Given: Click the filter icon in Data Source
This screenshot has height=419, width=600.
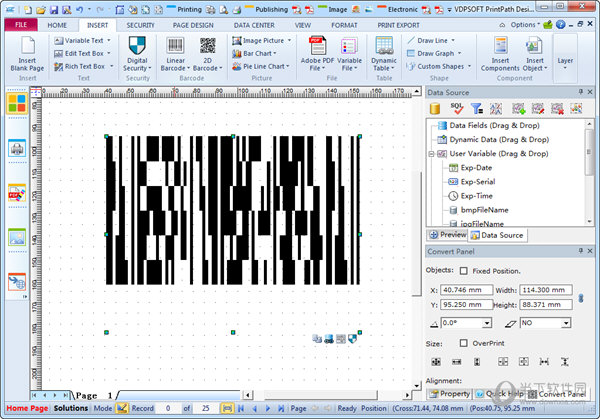Looking at the screenshot, I should (x=476, y=109).
